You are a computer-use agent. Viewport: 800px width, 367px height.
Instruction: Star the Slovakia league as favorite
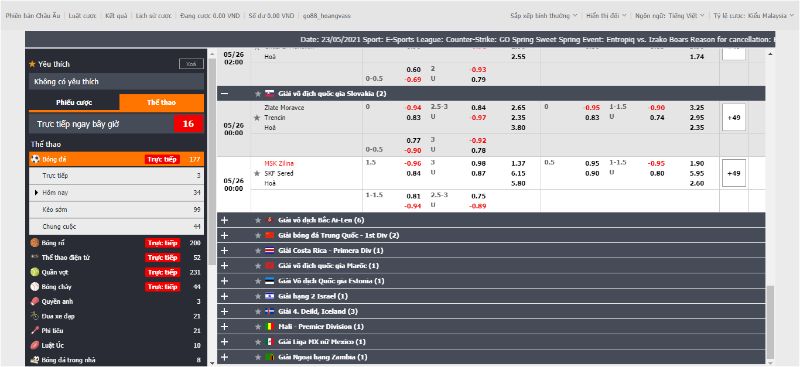click(x=258, y=93)
